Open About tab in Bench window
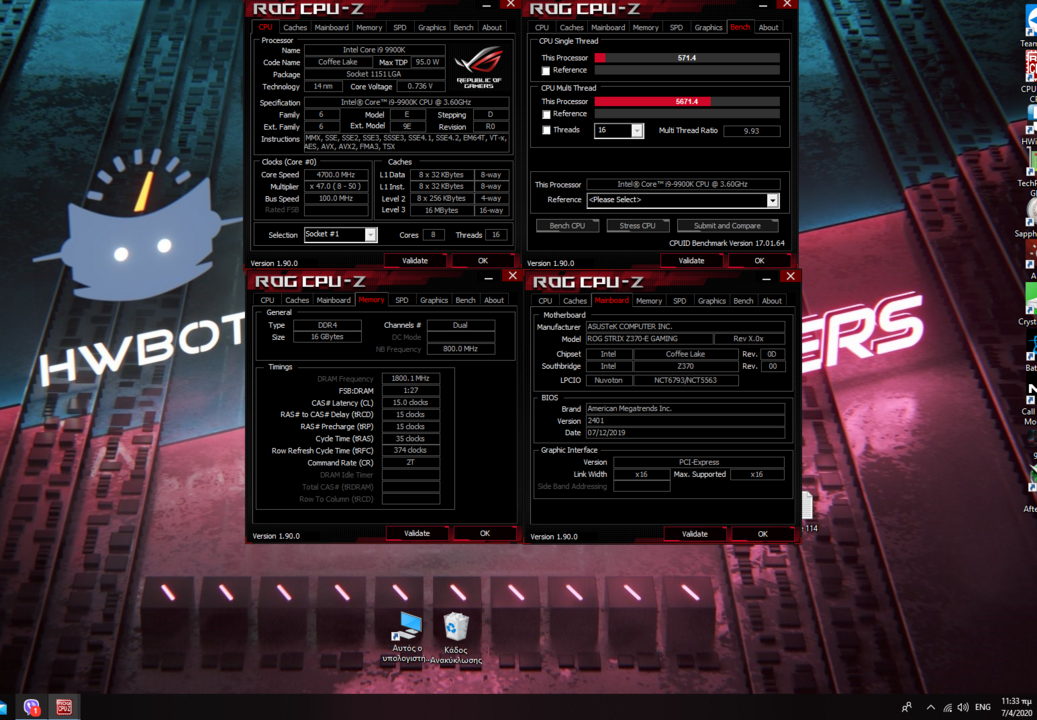The width and height of the screenshot is (1037, 720). point(768,28)
